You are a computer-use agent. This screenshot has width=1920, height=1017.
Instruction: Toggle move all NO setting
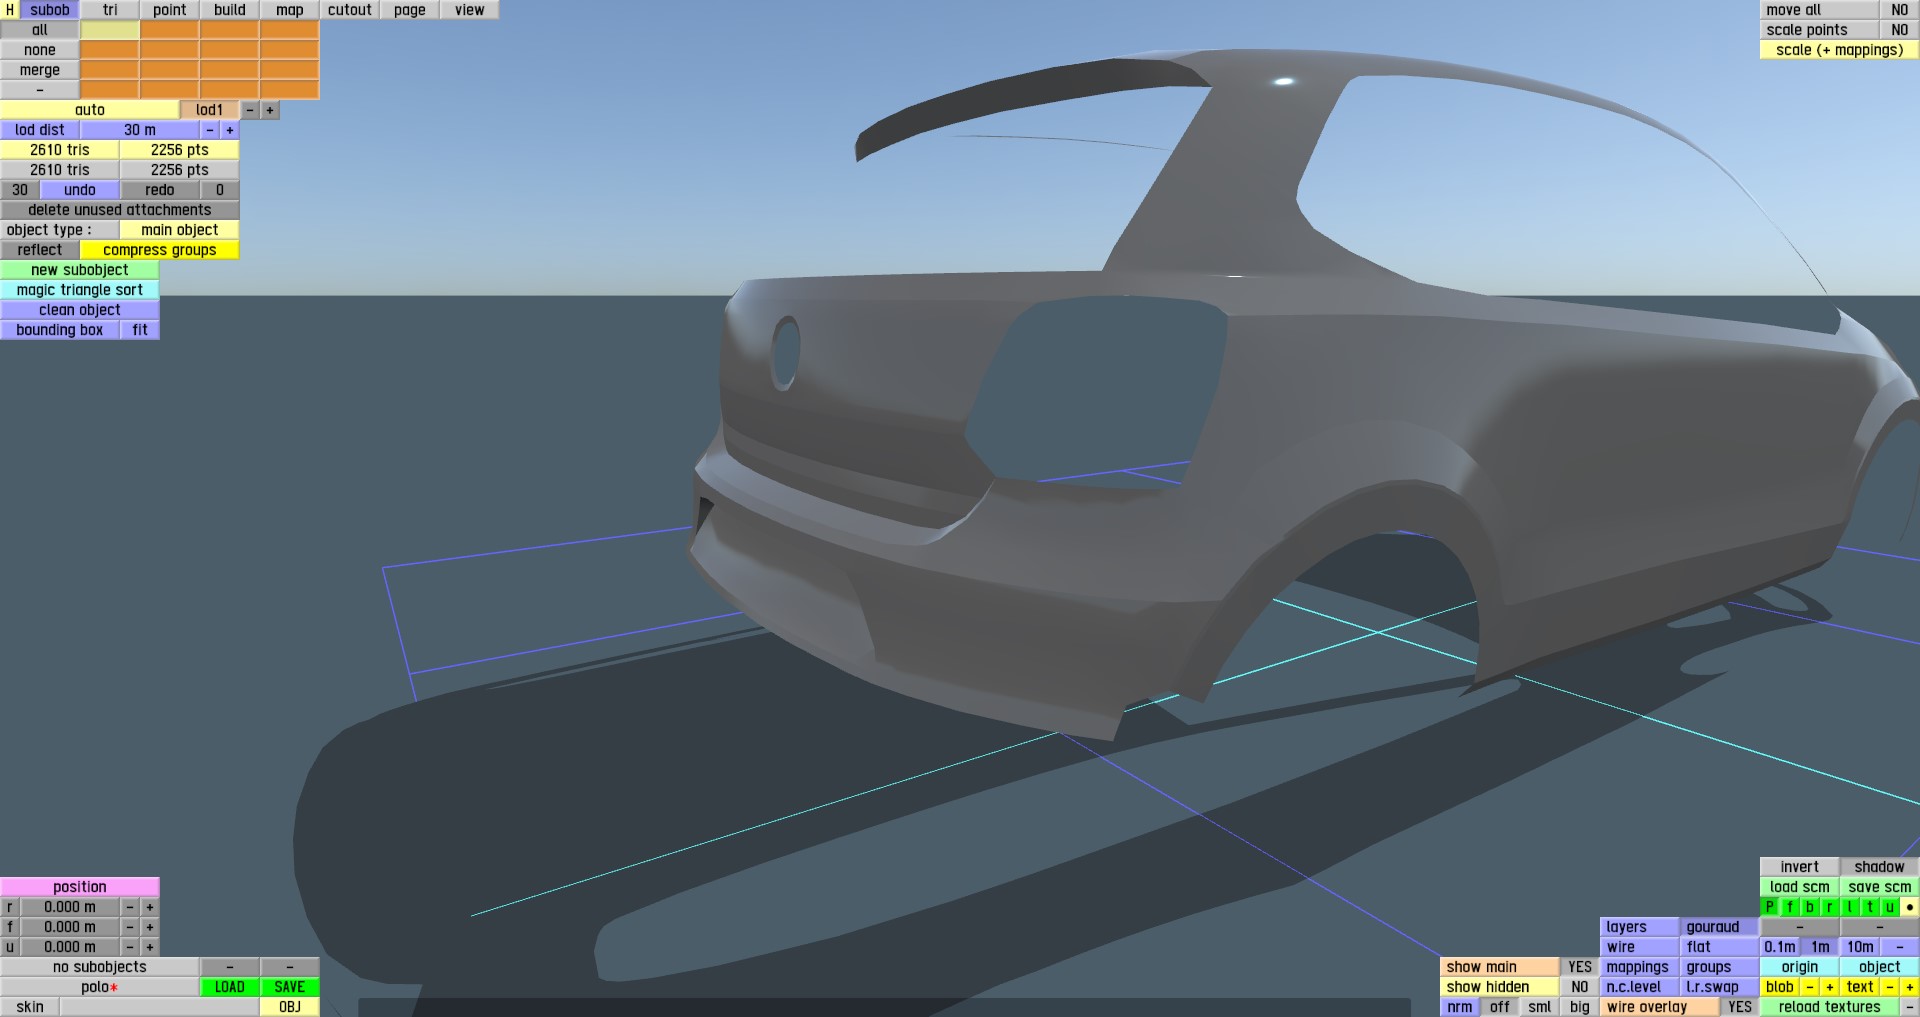[1900, 10]
